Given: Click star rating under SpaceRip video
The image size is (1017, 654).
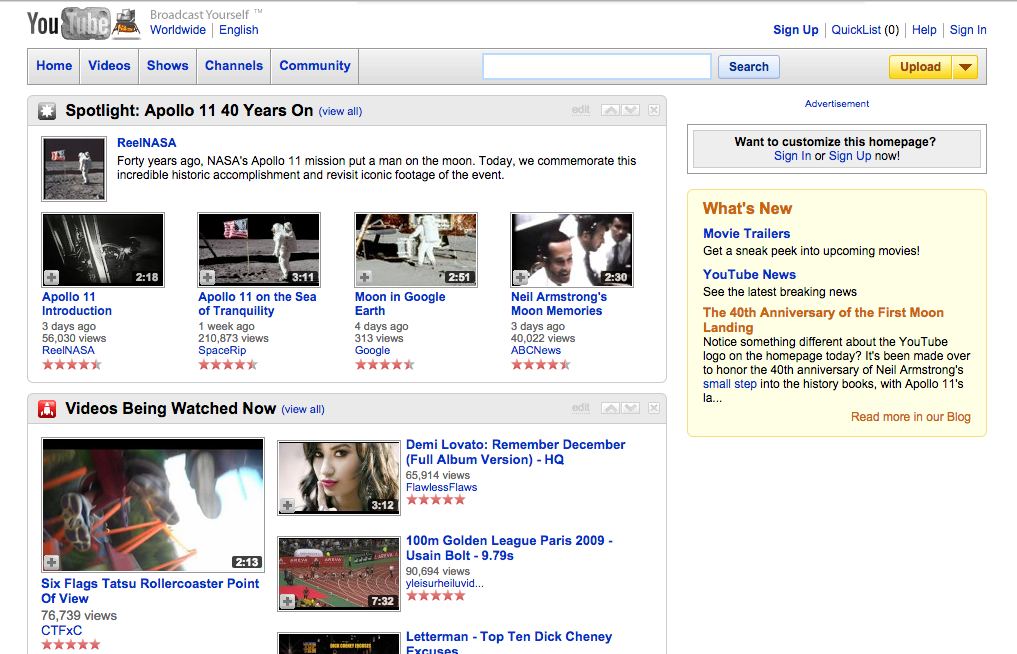Looking at the screenshot, I should tap(228, 365).
